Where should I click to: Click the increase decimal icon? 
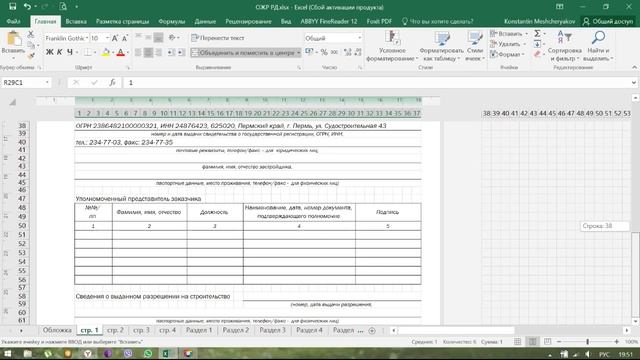[x=347, y=52]
